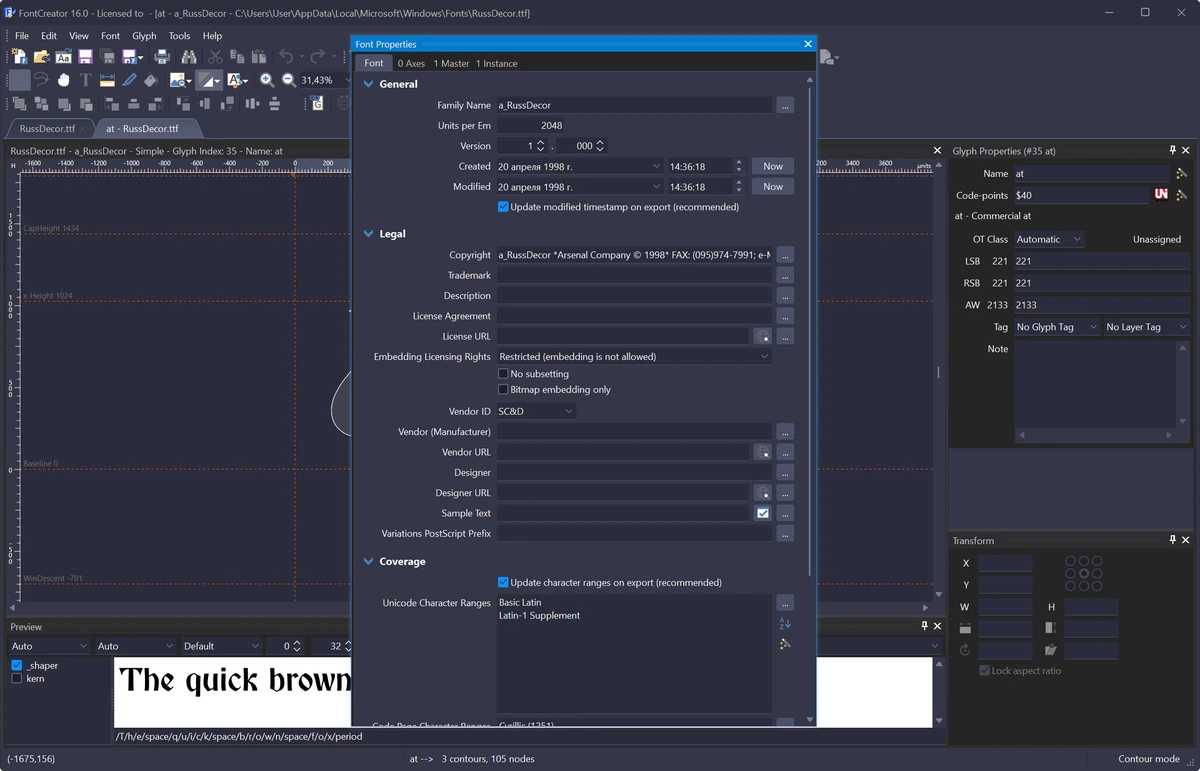Open the Tools menu
This screenshot has width=1200, height=771.
click(179, 36)
